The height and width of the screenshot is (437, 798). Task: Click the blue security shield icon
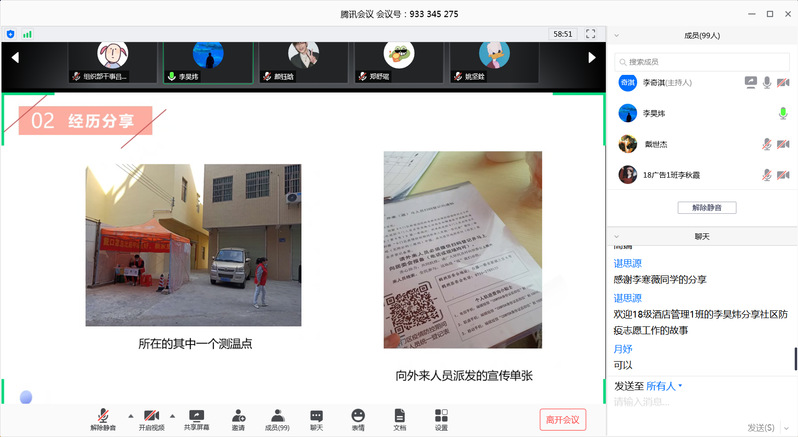[11, 34]
